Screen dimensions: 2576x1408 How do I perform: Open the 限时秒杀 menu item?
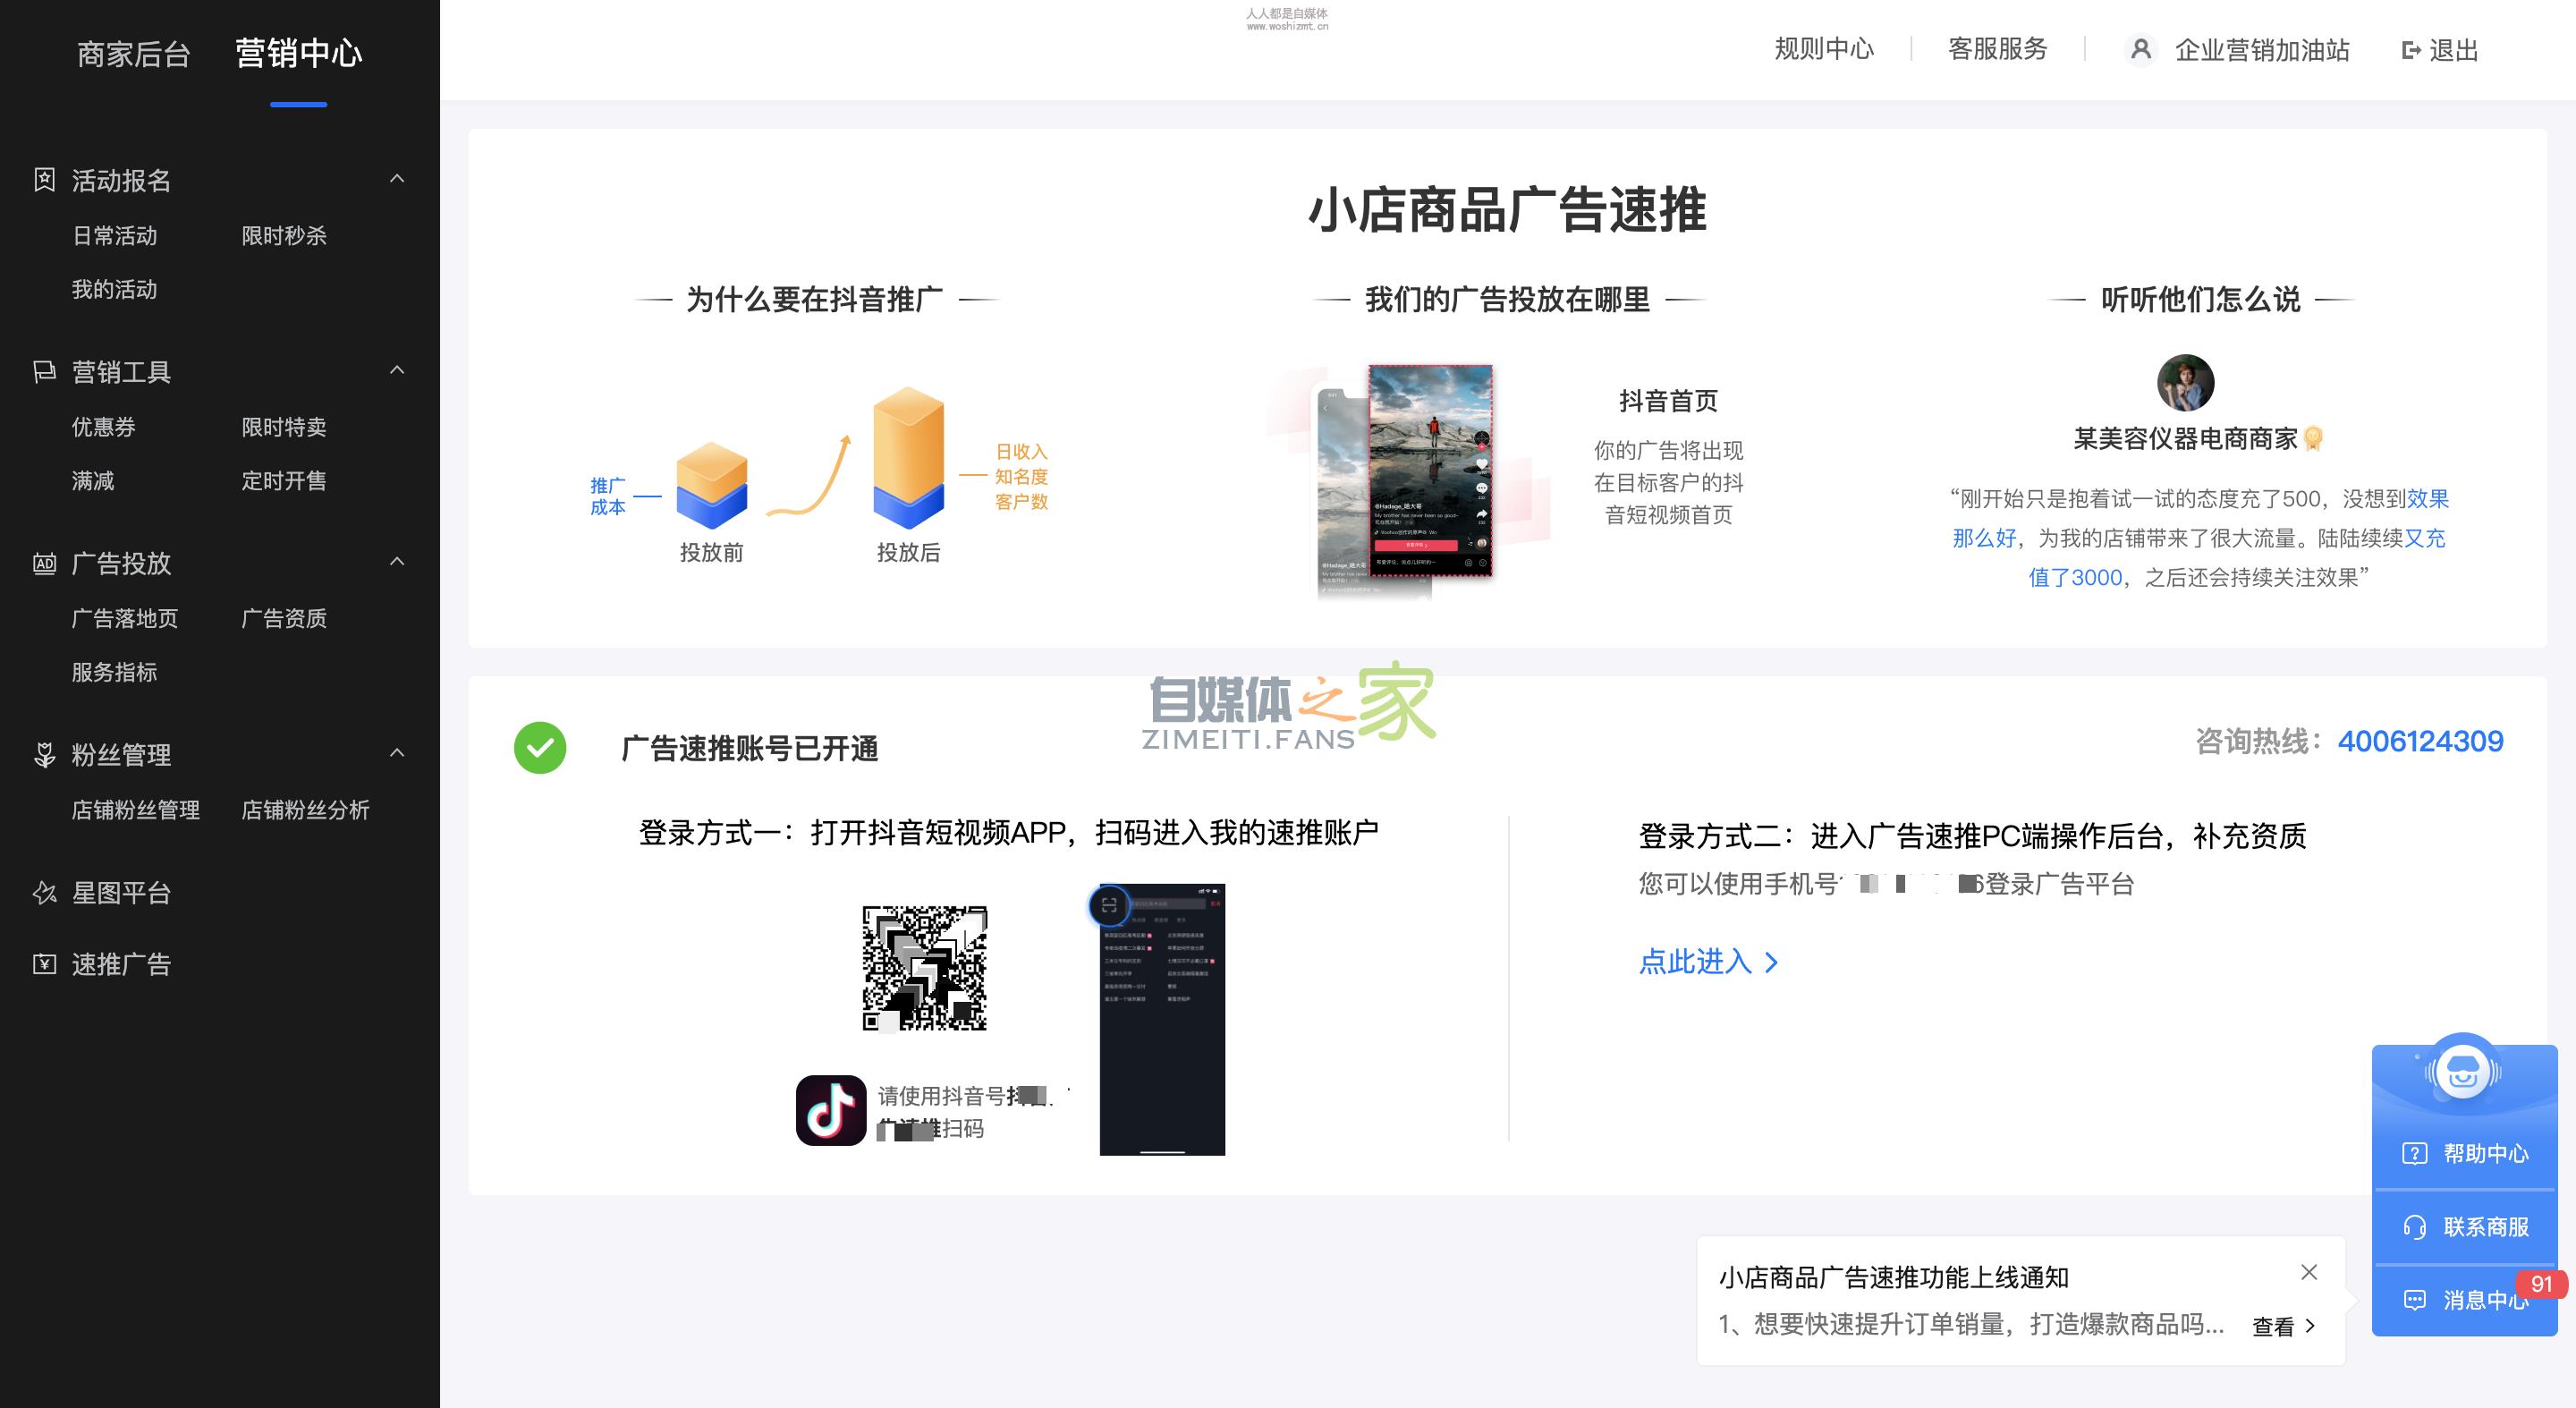coord(284,236)
